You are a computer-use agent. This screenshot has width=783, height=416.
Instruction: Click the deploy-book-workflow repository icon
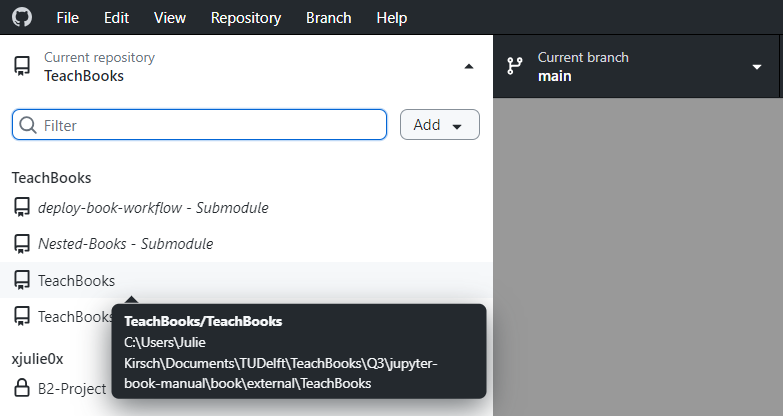(21, 208)
